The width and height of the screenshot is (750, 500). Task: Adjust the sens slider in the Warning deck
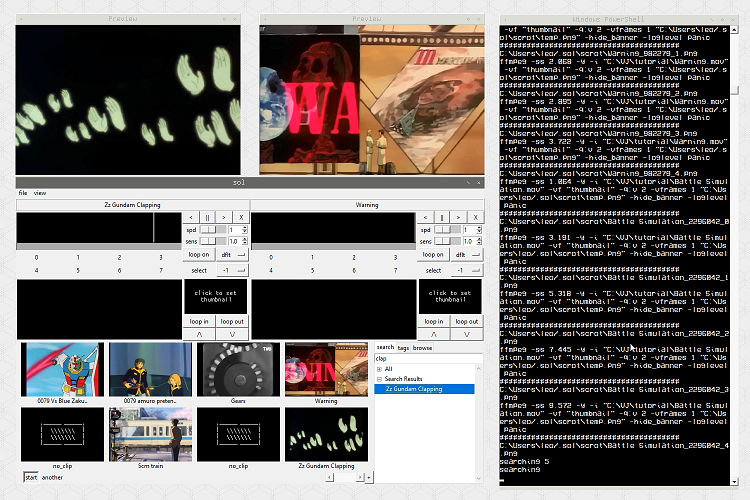[x=447, y=241]
